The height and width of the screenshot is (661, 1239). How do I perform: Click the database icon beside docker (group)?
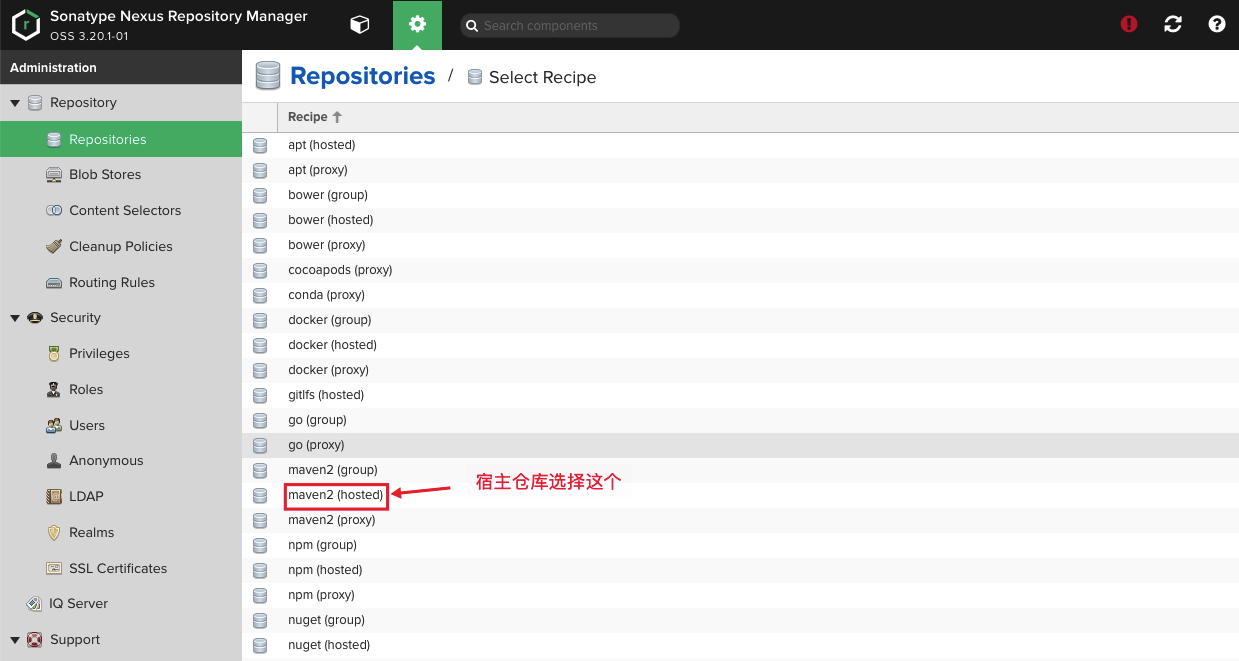[260, 321]
